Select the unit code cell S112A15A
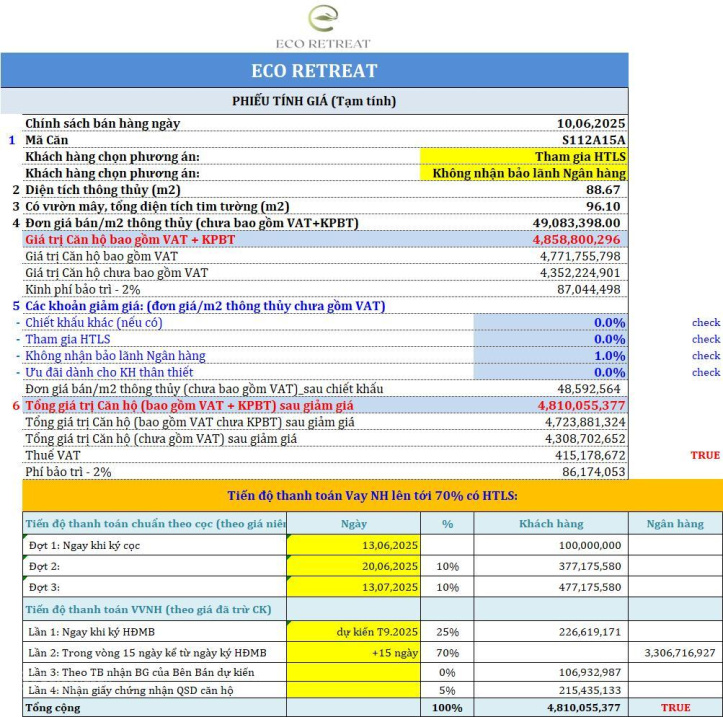 (x=593, y=140)
